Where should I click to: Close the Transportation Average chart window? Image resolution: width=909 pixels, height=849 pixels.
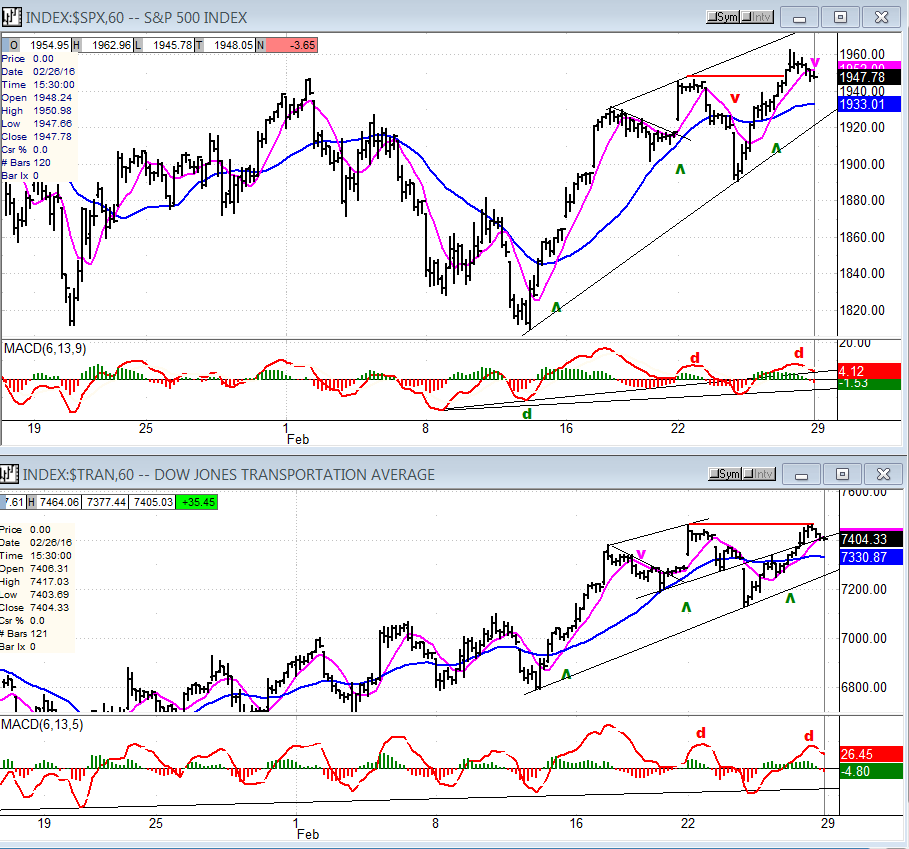[x=883, y=474]
